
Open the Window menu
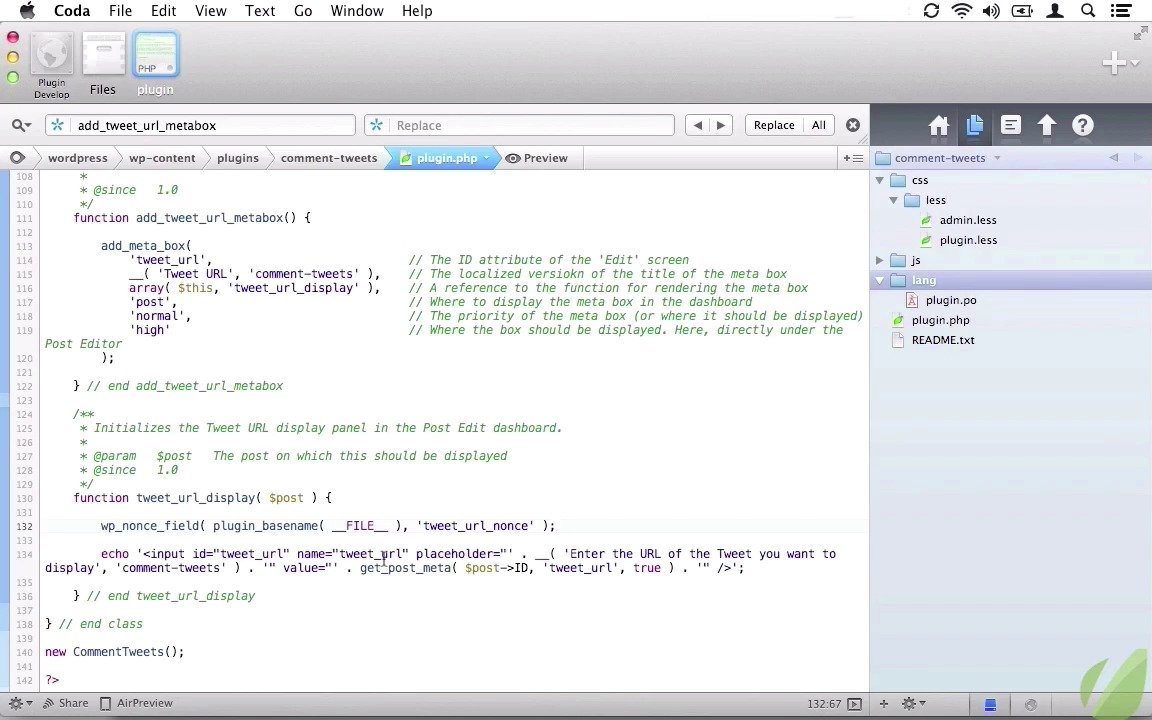tap(356, 11)
